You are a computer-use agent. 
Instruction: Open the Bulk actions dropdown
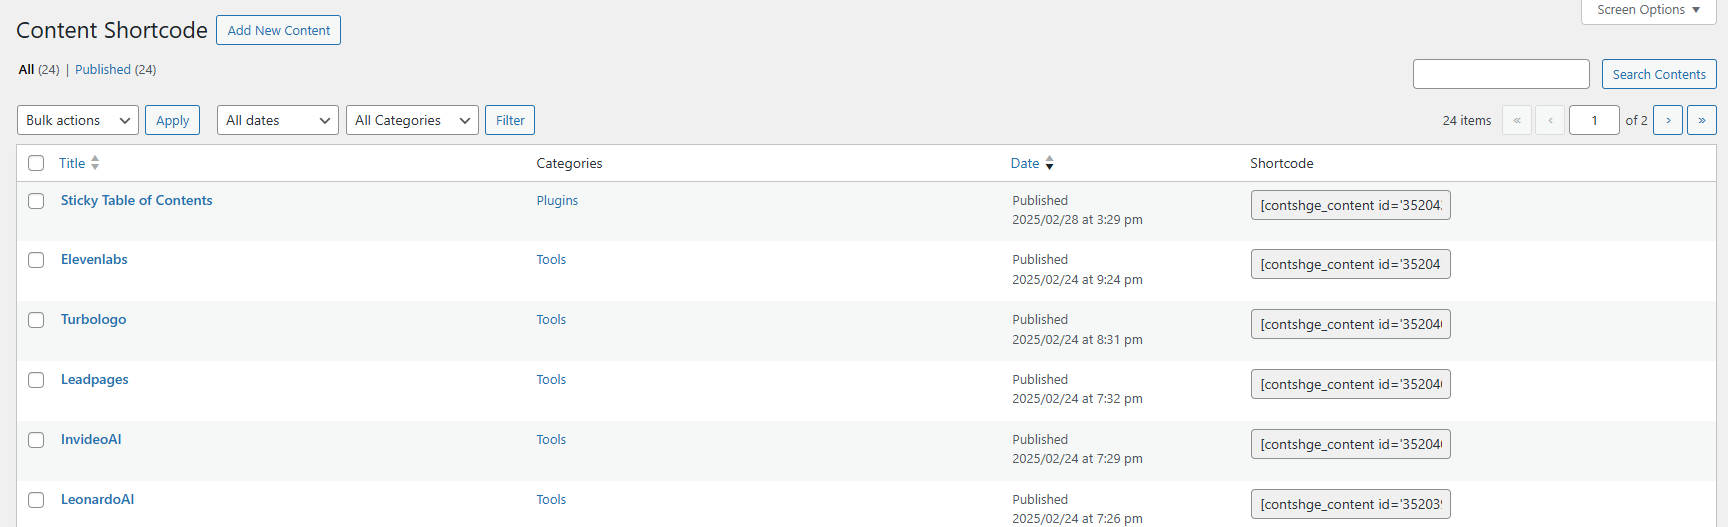78,120
